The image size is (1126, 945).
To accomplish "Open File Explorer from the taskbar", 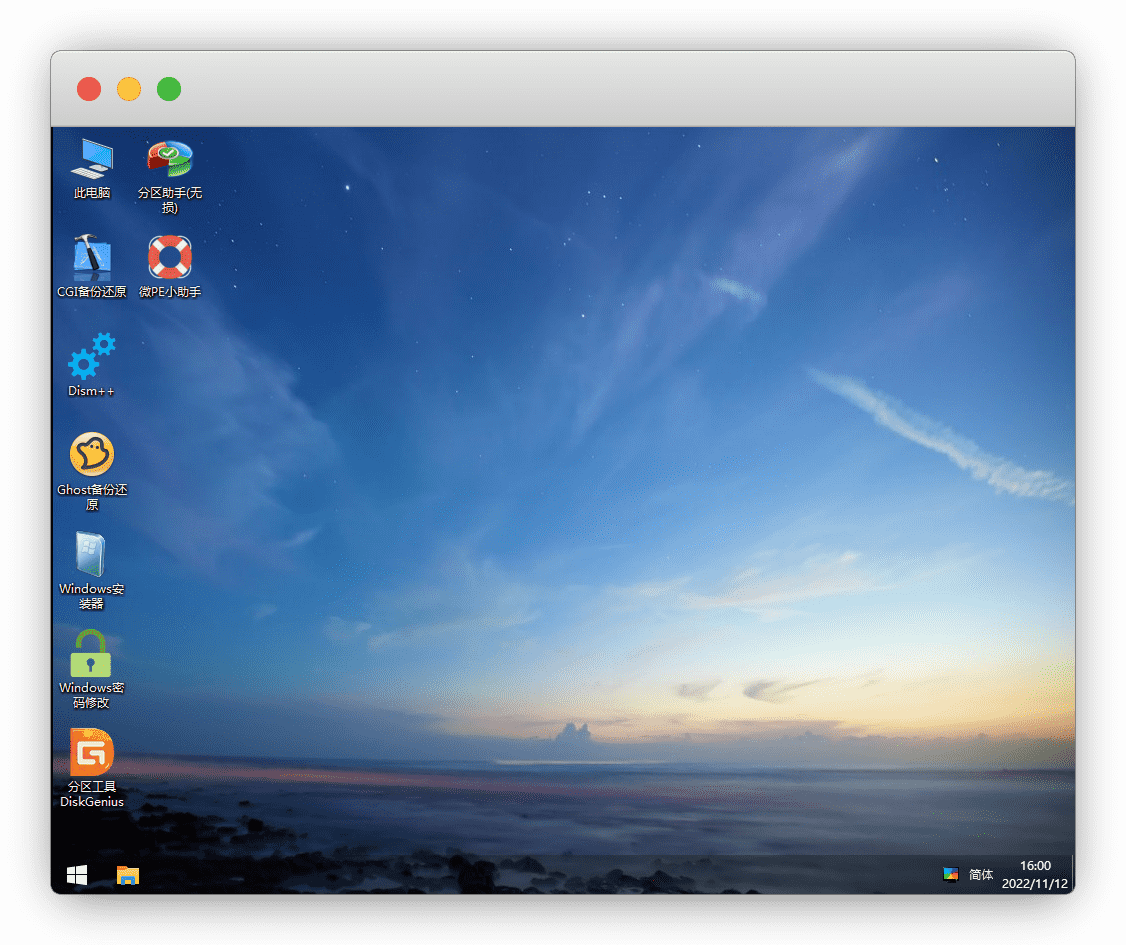I will [x=128, y=875].
